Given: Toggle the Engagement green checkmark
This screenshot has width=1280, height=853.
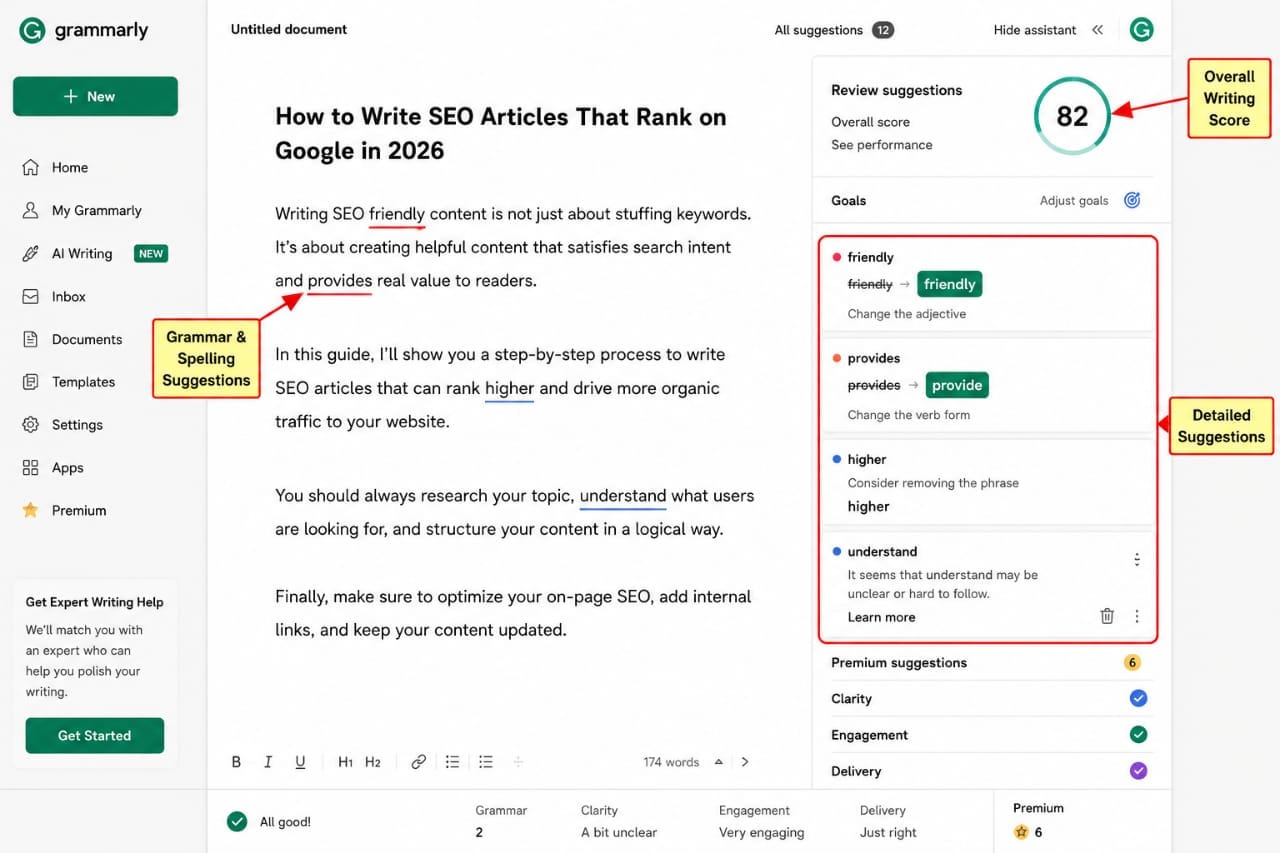Looking at the screenshot, I should click(x=1138, y=735).
